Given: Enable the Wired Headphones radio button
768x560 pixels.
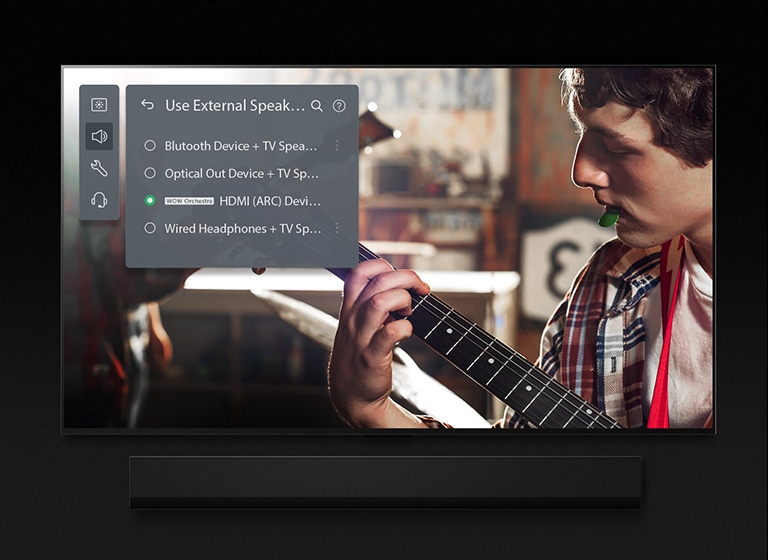Looking at the screenshot, I should tap(150, 228).
